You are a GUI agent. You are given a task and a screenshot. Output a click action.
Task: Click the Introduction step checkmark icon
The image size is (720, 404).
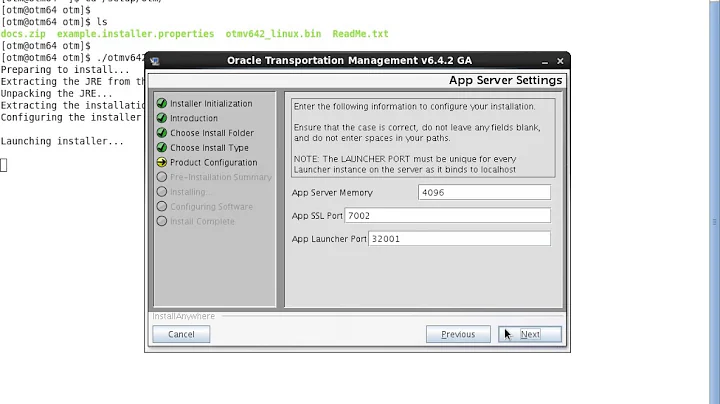pos(162,118)
